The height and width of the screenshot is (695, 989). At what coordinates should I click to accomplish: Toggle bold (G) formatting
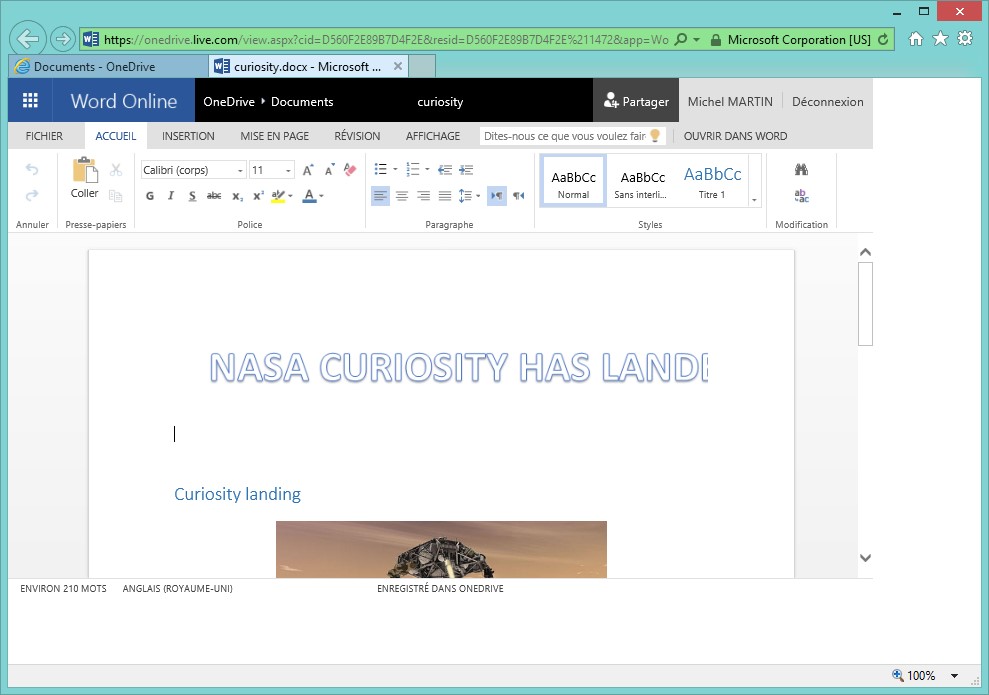pyautogui.click(x=150, y=196)
